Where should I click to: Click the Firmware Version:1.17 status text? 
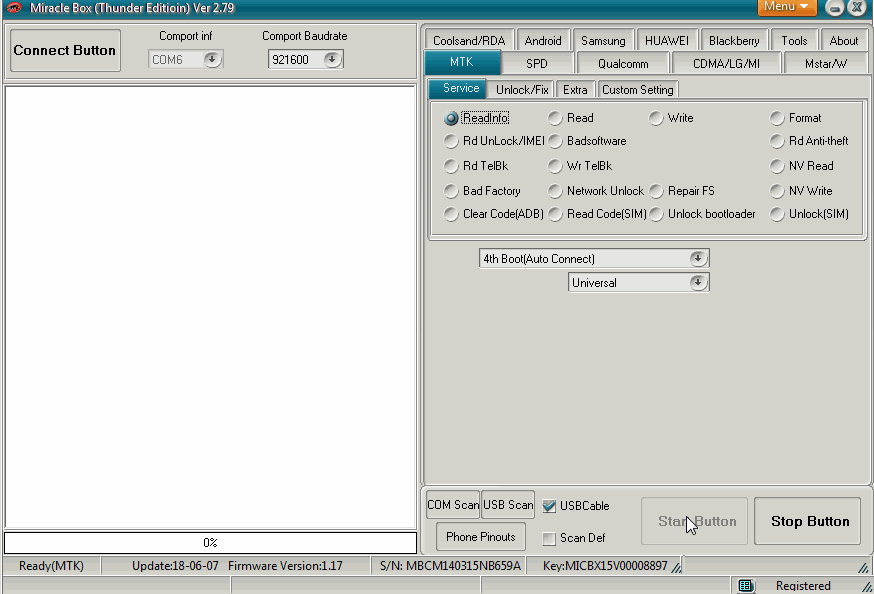click(x=285, y=566)
